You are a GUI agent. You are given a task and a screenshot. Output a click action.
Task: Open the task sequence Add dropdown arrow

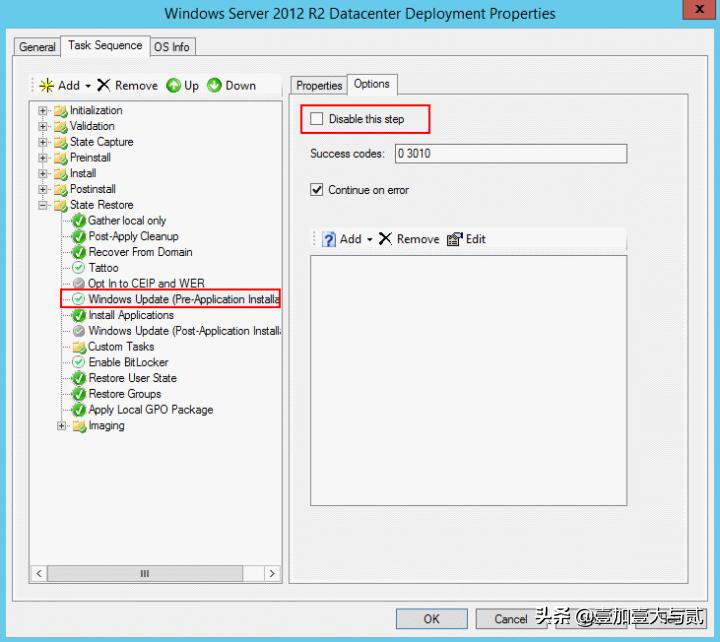click(88, 86)
